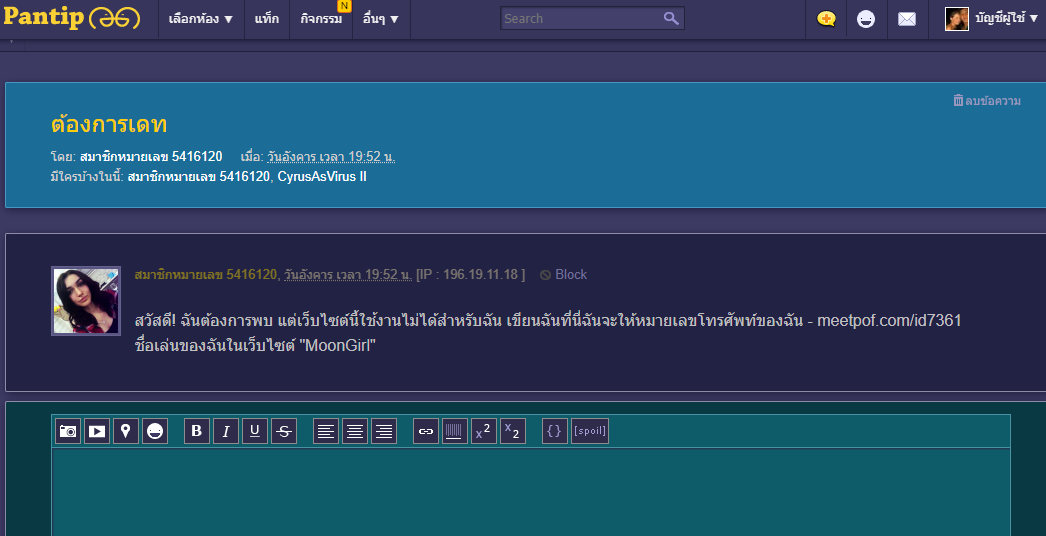
Task: Align text left
Action: click(x=326, y=431)
